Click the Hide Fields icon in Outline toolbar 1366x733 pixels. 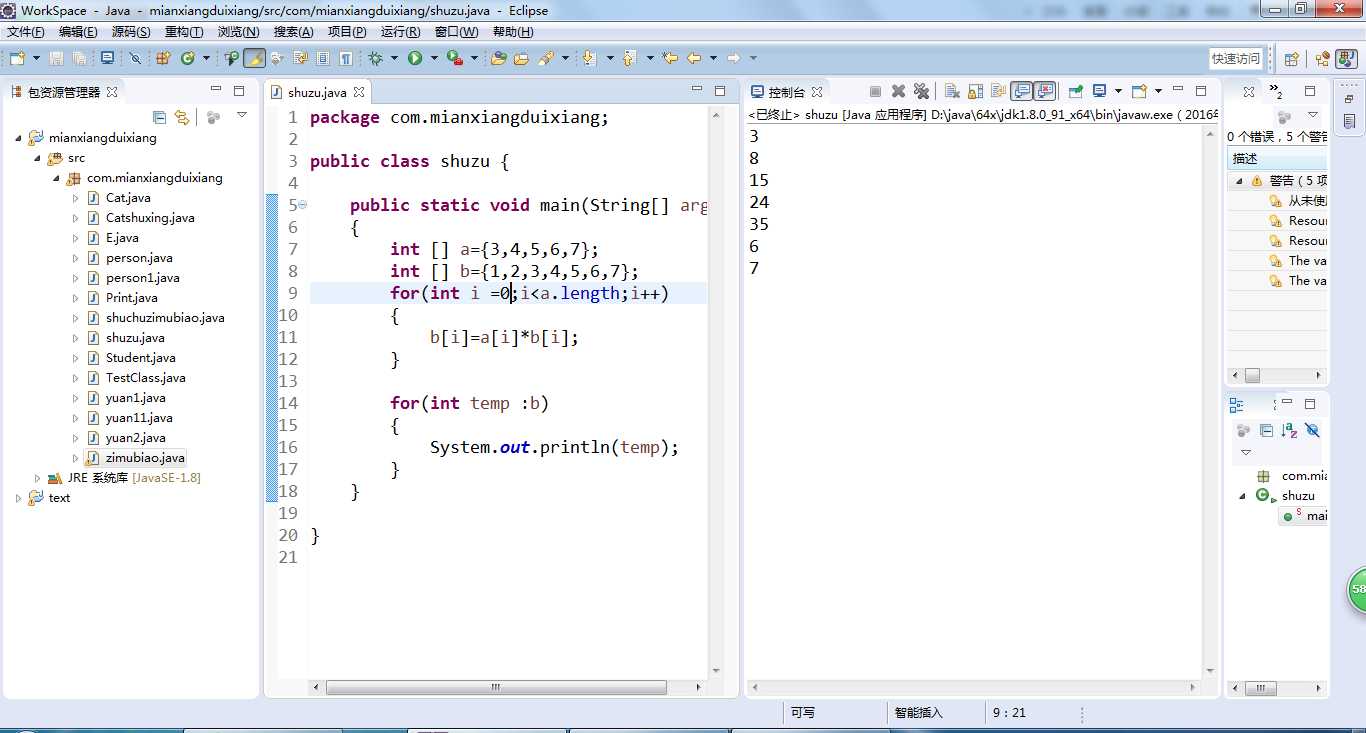(1313, 430)
